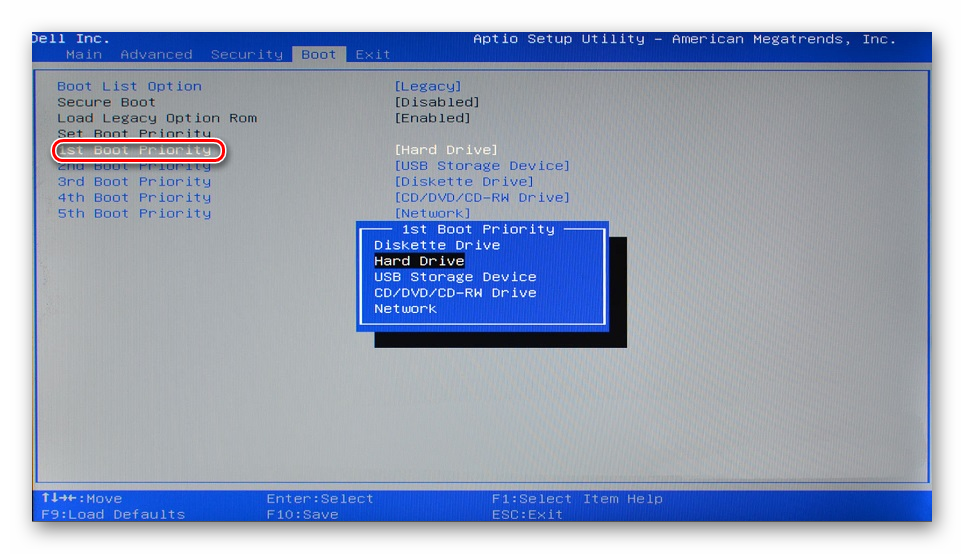Toggle Load Legacy Option Rom [Enabled] value
Screen dimensions: 964x554
432,118
